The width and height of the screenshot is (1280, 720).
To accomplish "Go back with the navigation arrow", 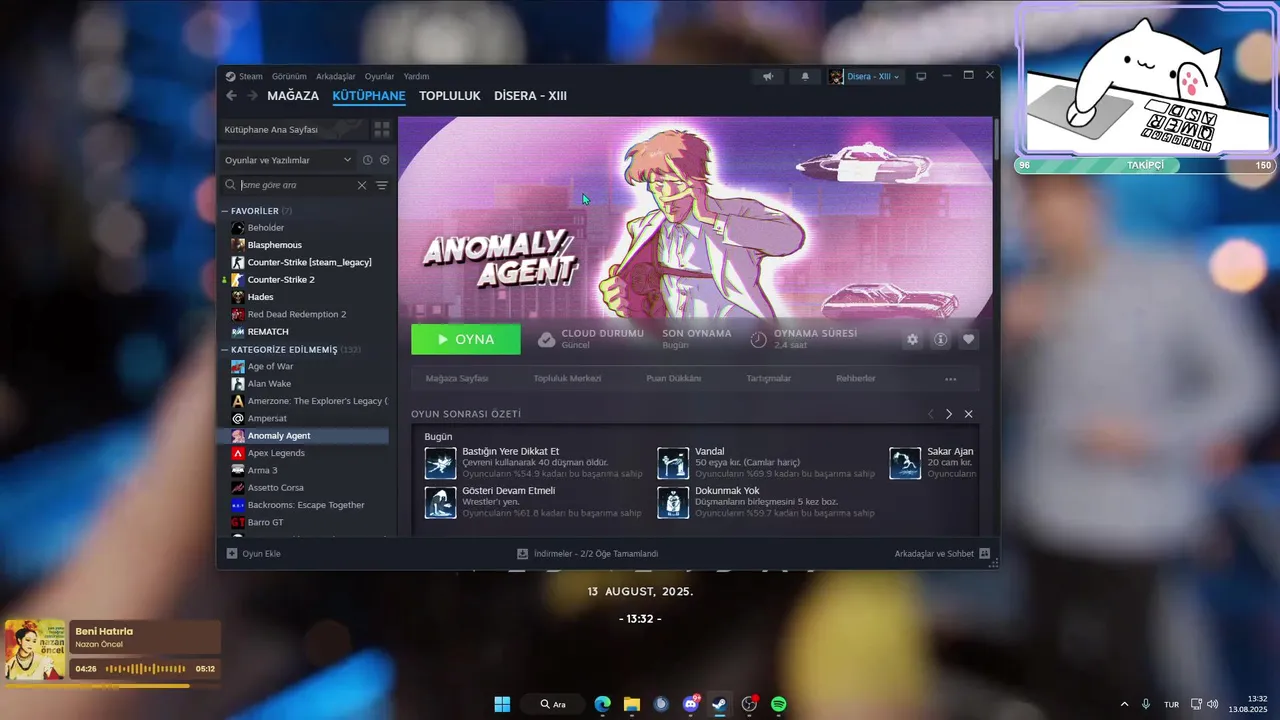I will pyautogui.click(x=231, y=96).
